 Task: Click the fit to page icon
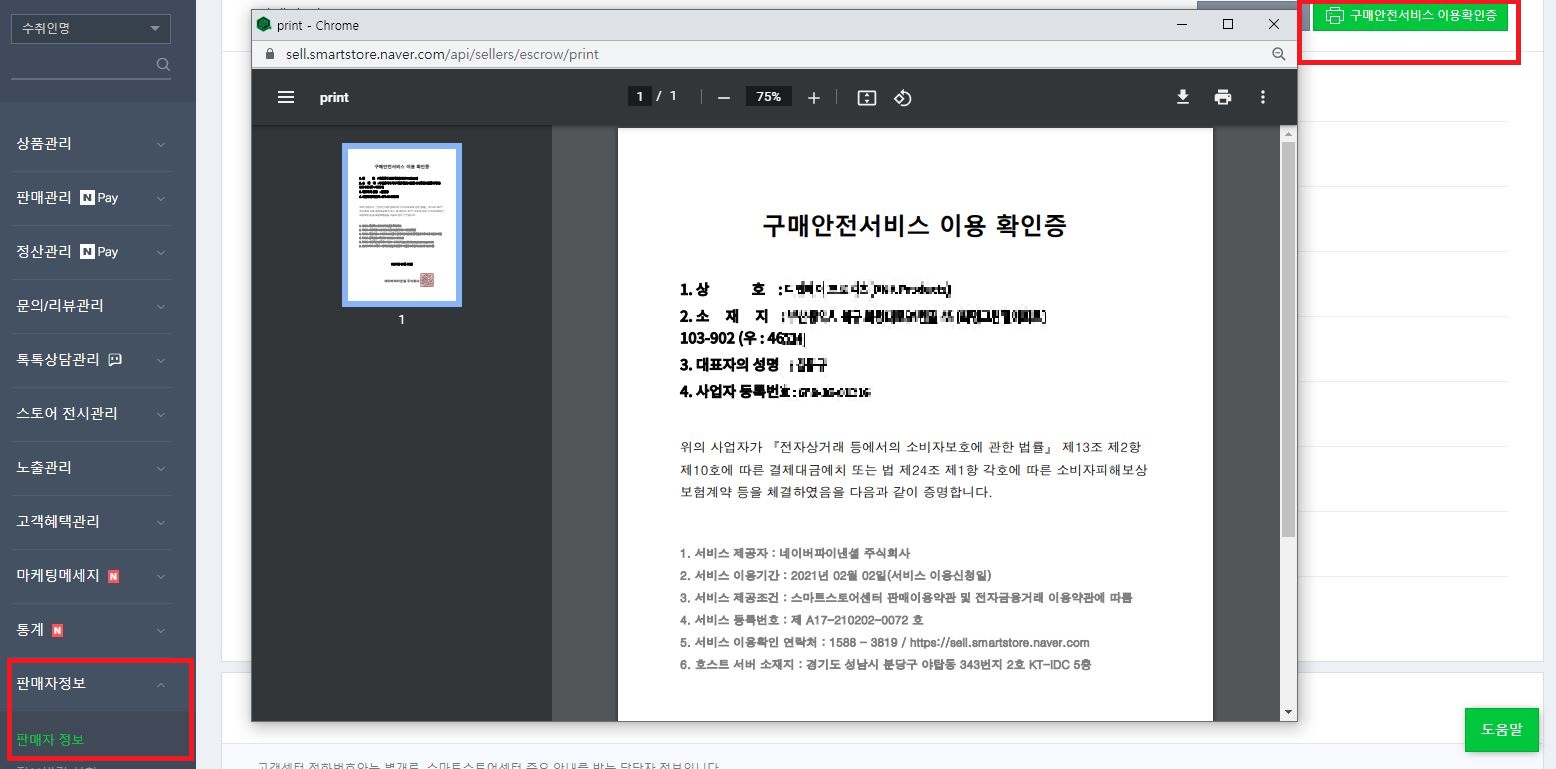(867, 97)
